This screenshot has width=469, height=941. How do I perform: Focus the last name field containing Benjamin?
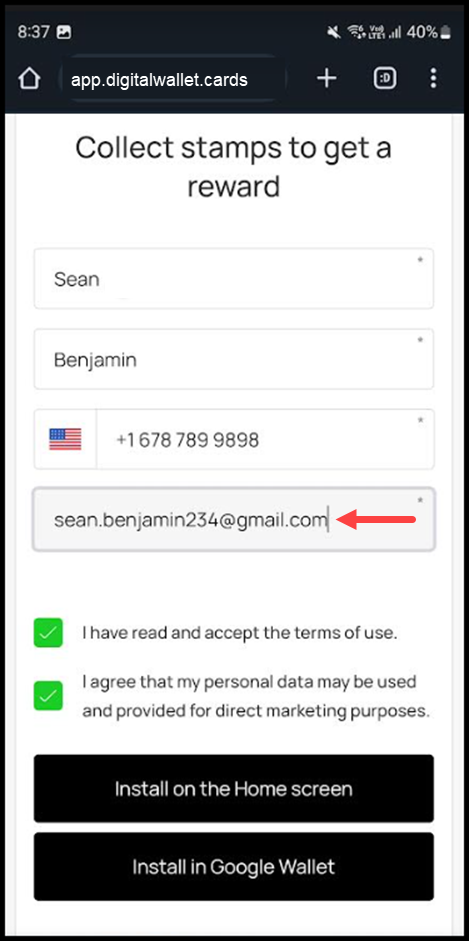click(x=233, y=359)
